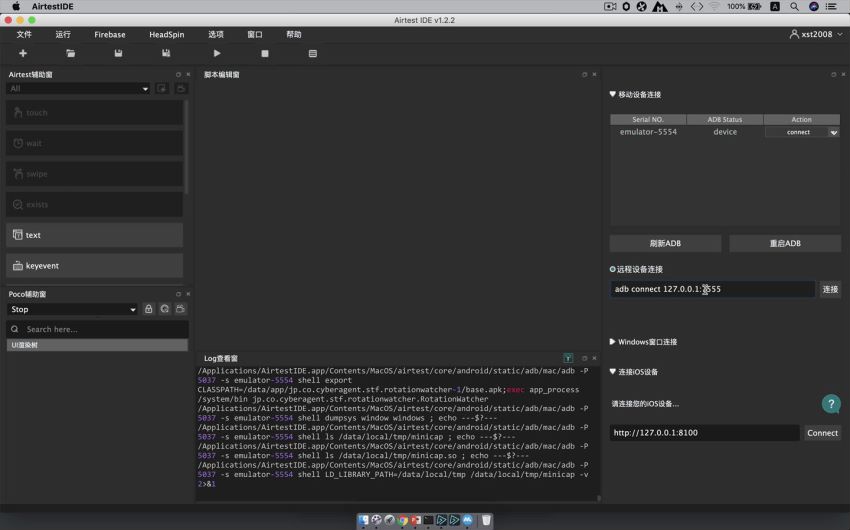Expand the Windows窗口连接 section

click(613, 342)
